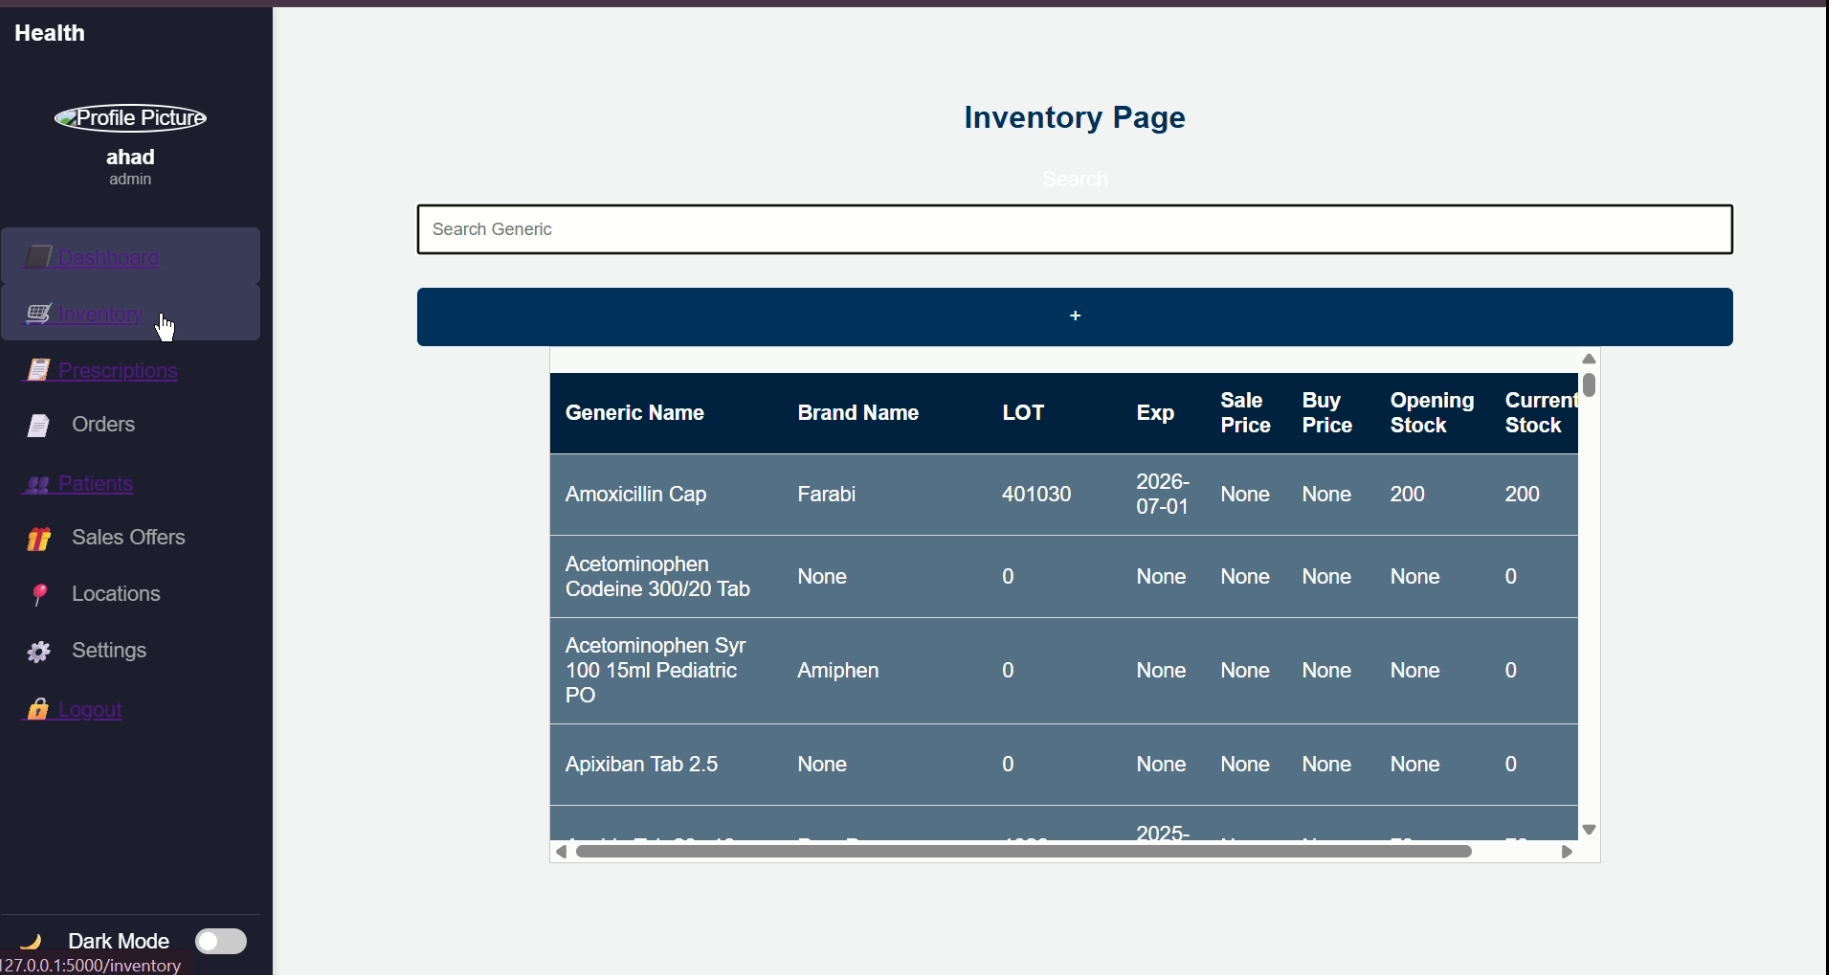
Task: Click the Inventory cart icon
Action: 38,313
